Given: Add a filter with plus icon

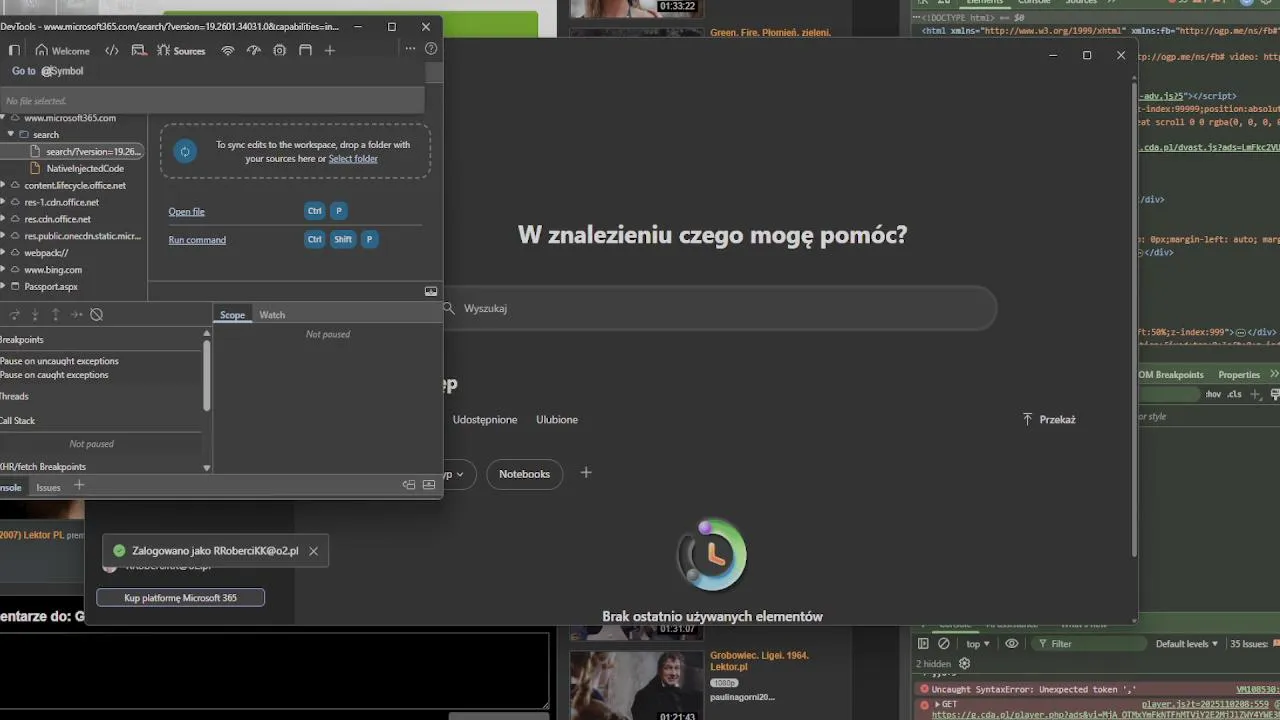Looking at the screenshot, I should pos(586,473).
